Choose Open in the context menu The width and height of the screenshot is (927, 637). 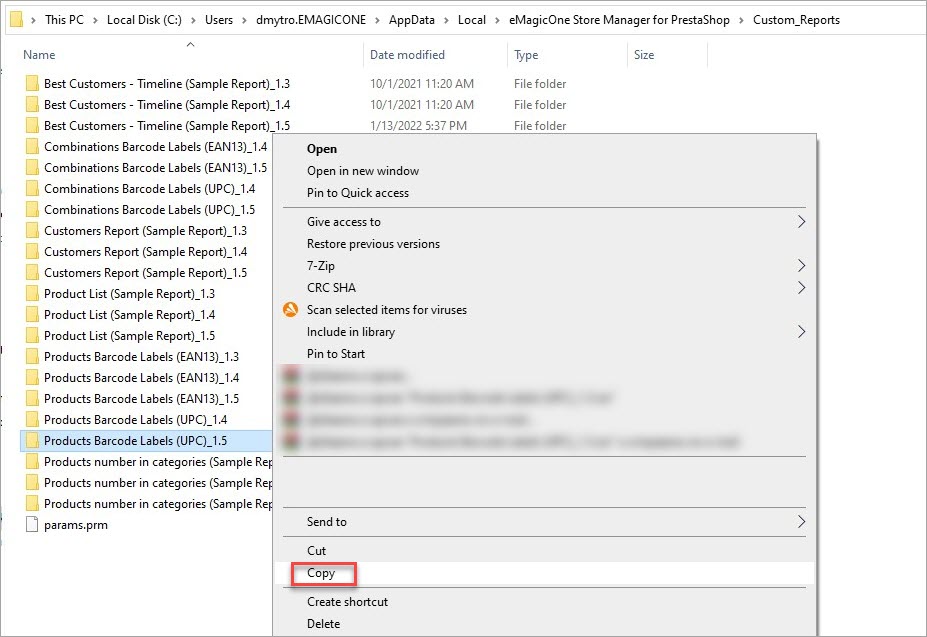pyautogui.click(x=322, y=149)
